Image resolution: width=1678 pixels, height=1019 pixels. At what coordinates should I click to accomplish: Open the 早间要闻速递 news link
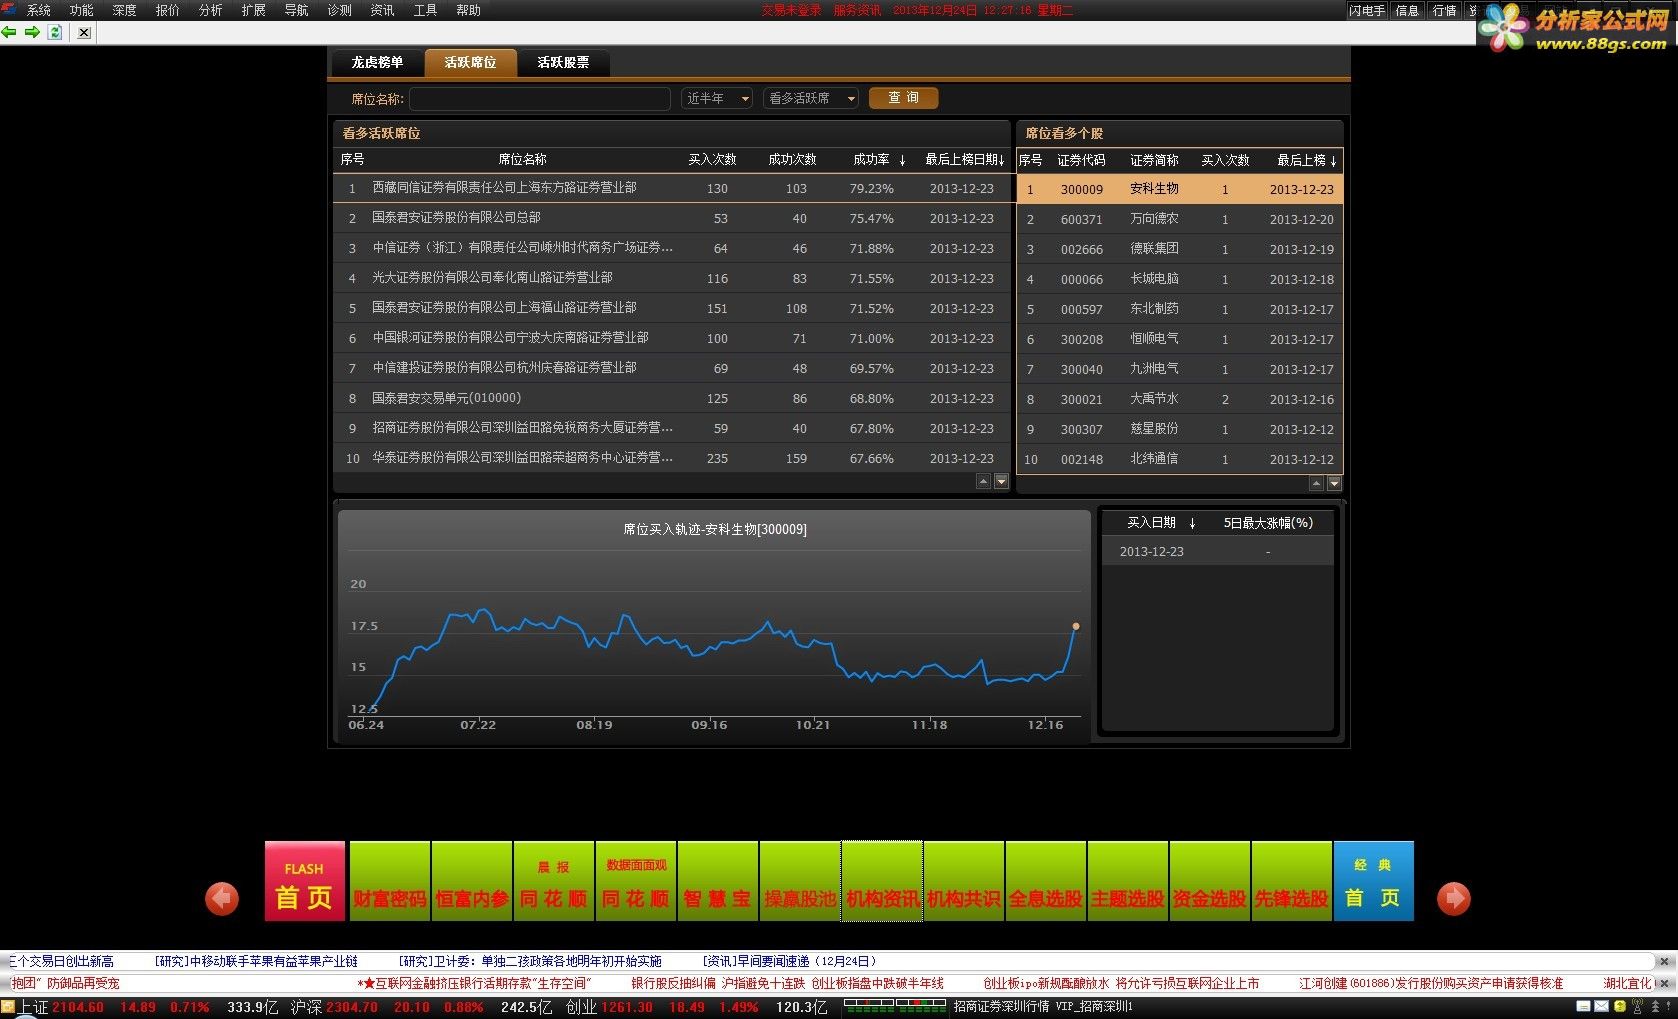[790, 962]
